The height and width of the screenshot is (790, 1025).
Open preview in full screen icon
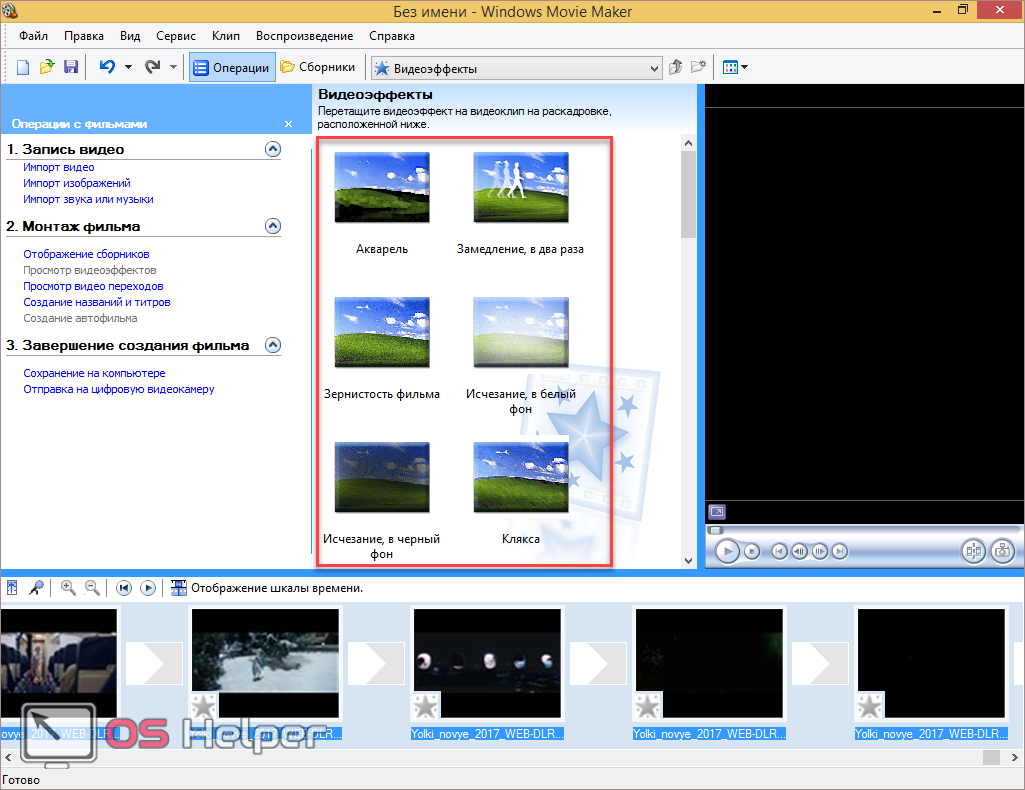coord(716,511)
